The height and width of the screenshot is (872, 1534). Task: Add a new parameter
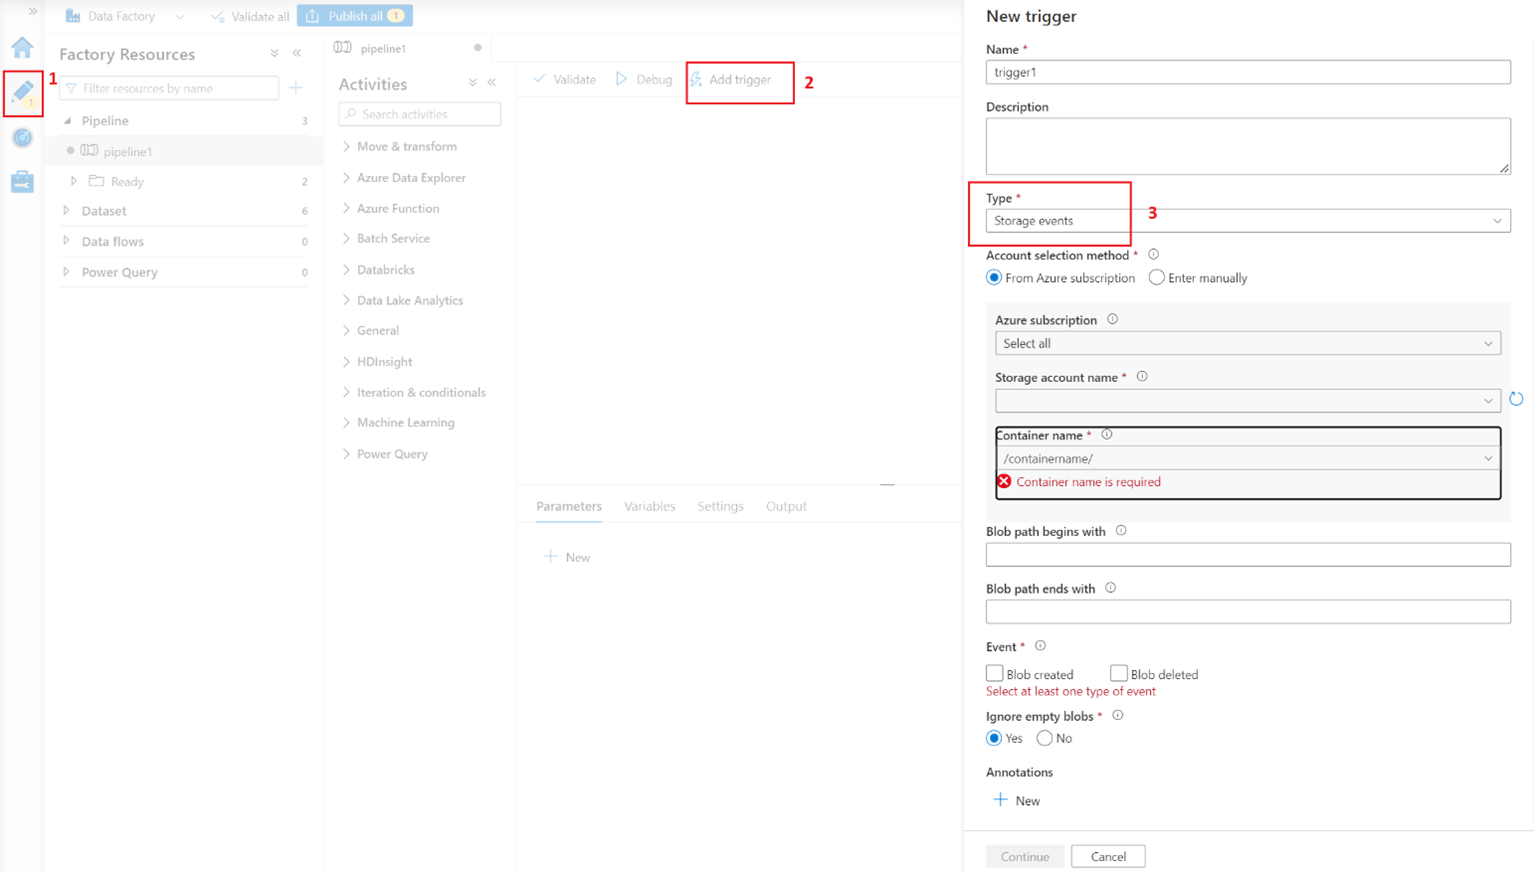coord(566,557)
